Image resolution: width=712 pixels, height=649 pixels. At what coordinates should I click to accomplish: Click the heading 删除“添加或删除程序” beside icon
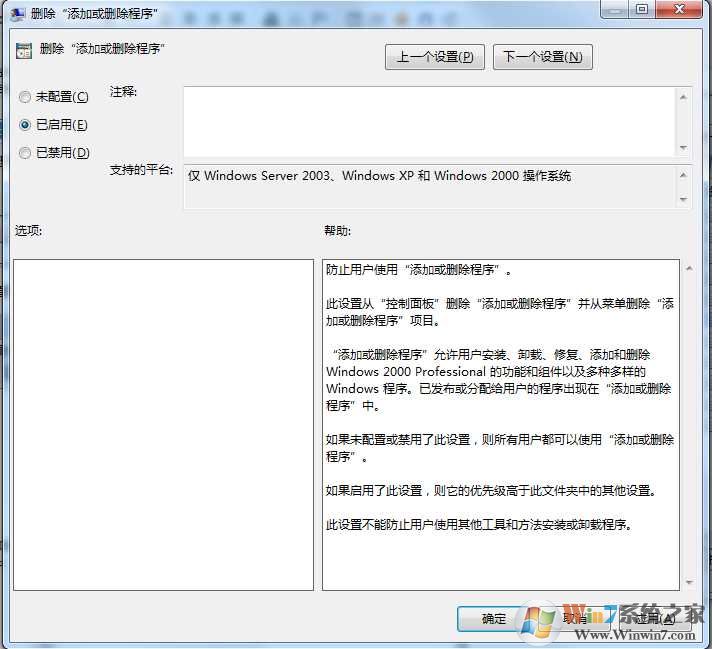102,49
